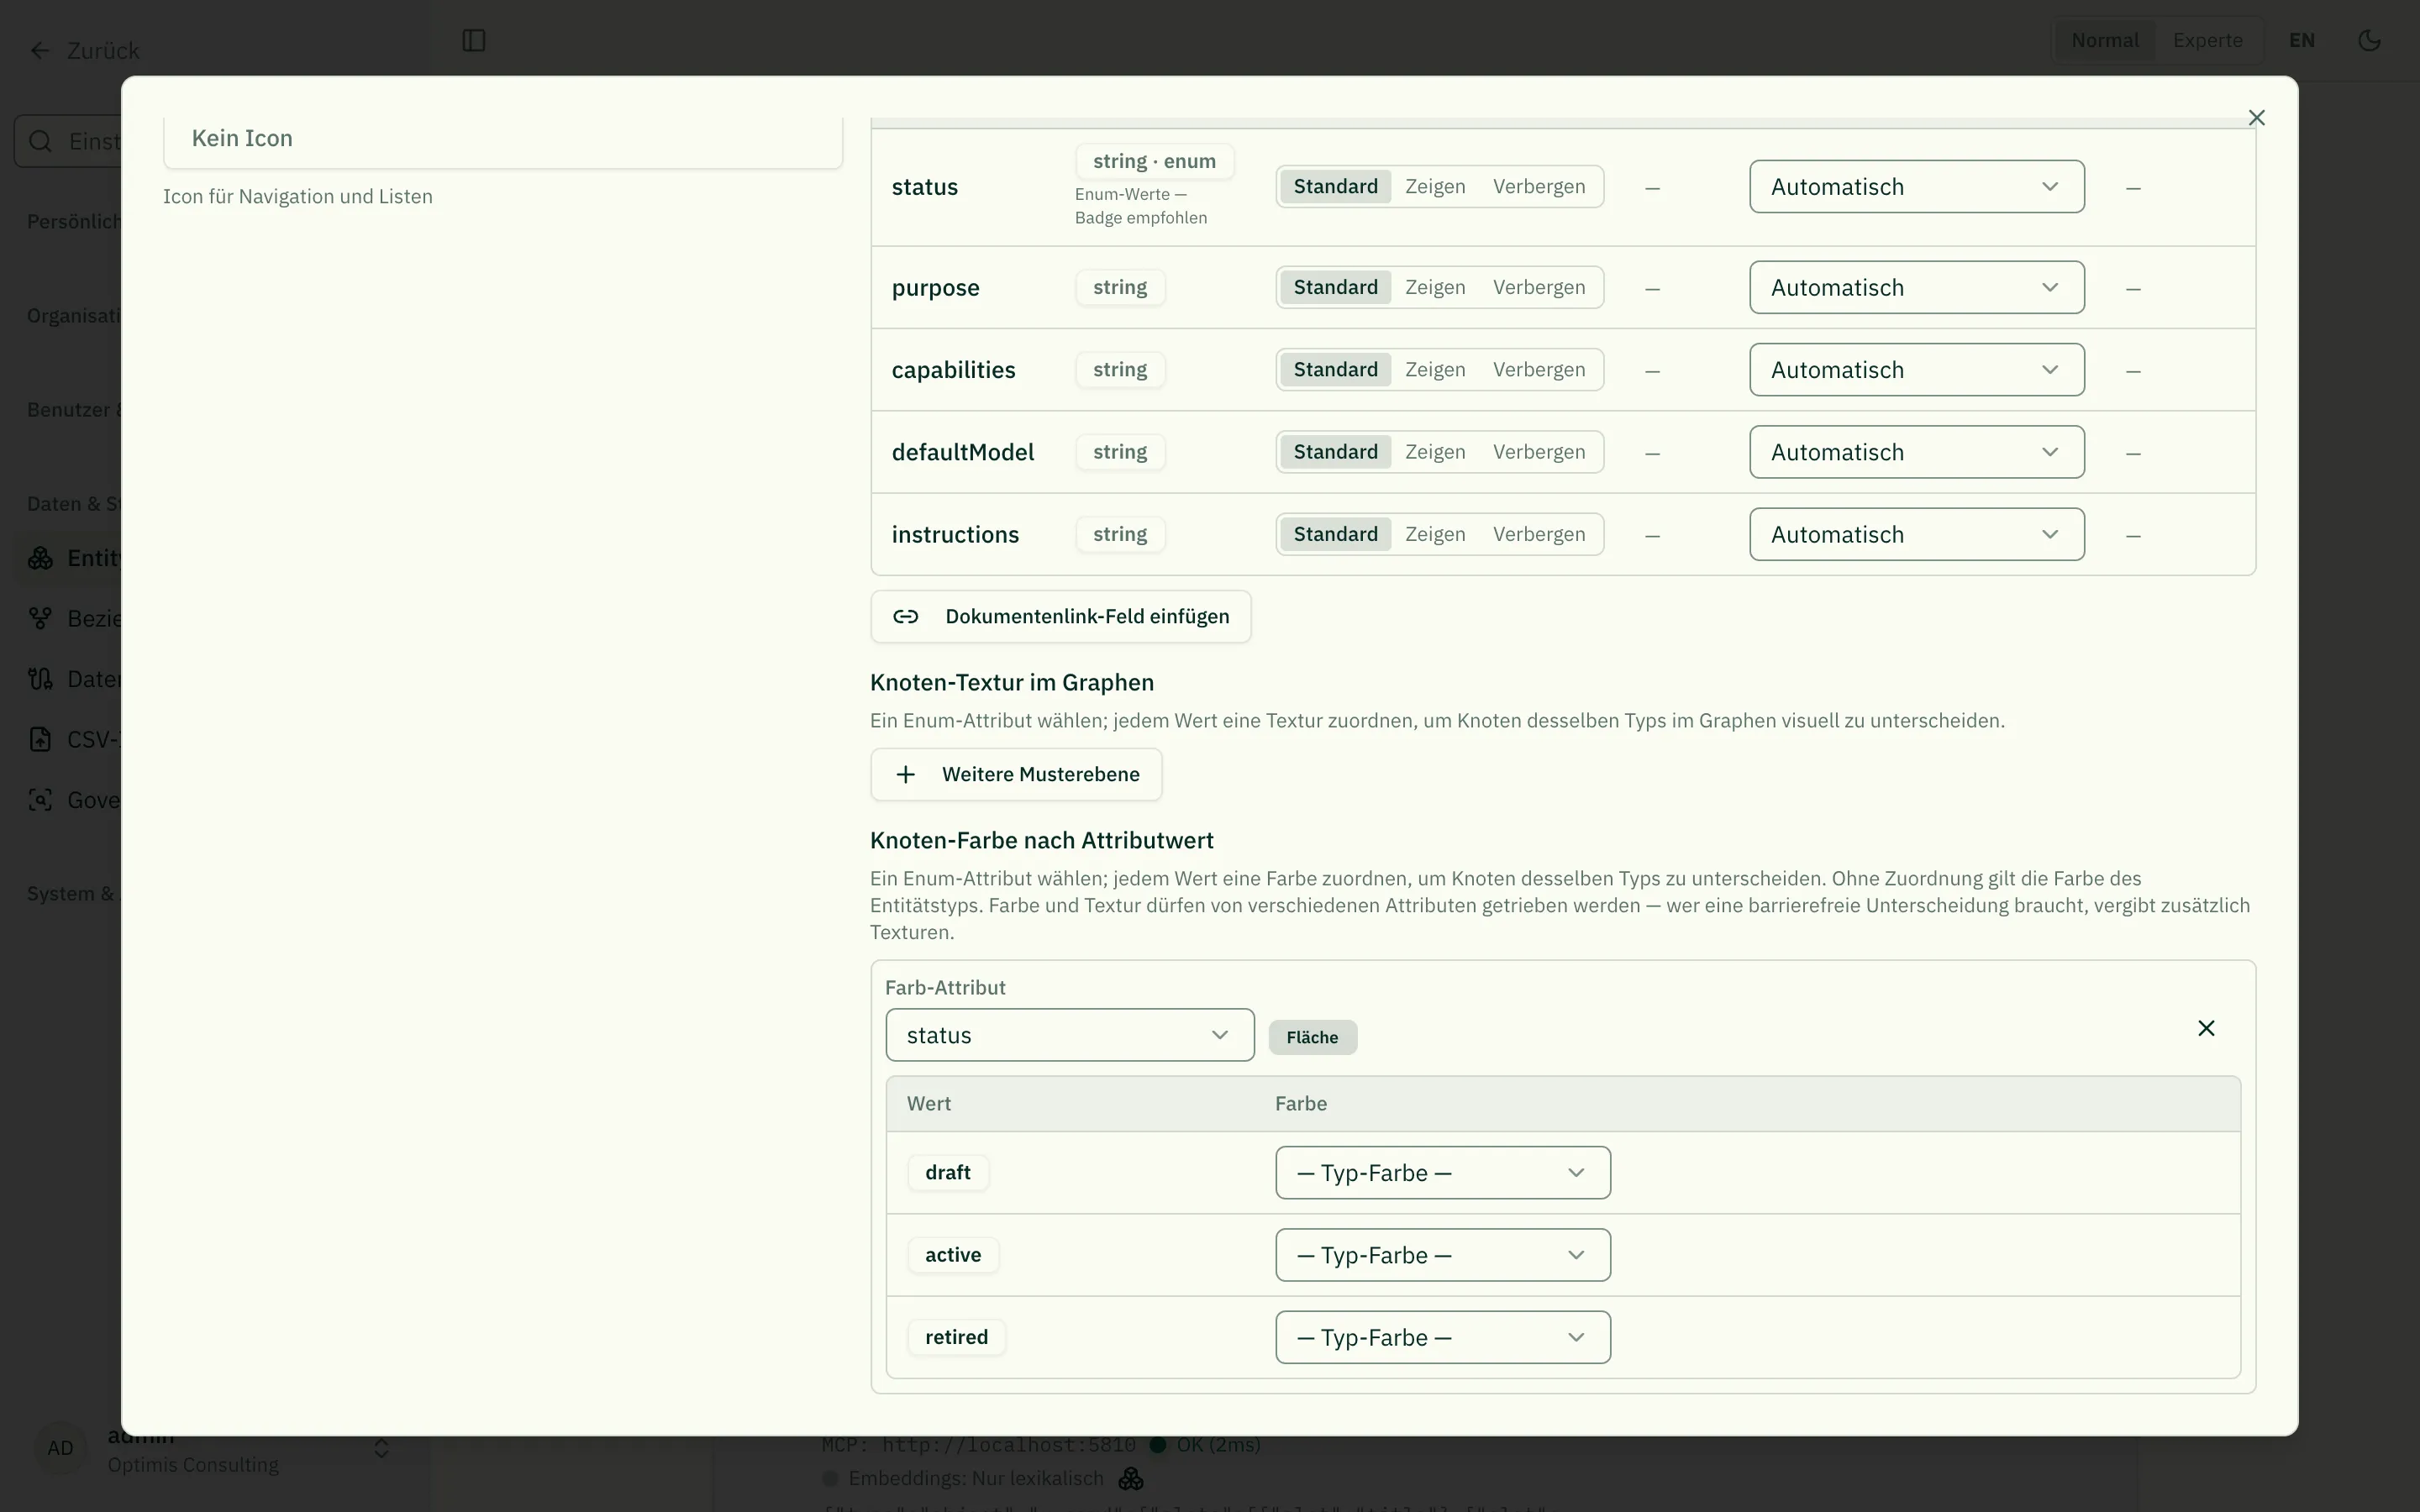This screenshot has height=1512, width=2420.
Task: Remove the Farb-Attribut color mapping X
Action: pos(2206,1028)
